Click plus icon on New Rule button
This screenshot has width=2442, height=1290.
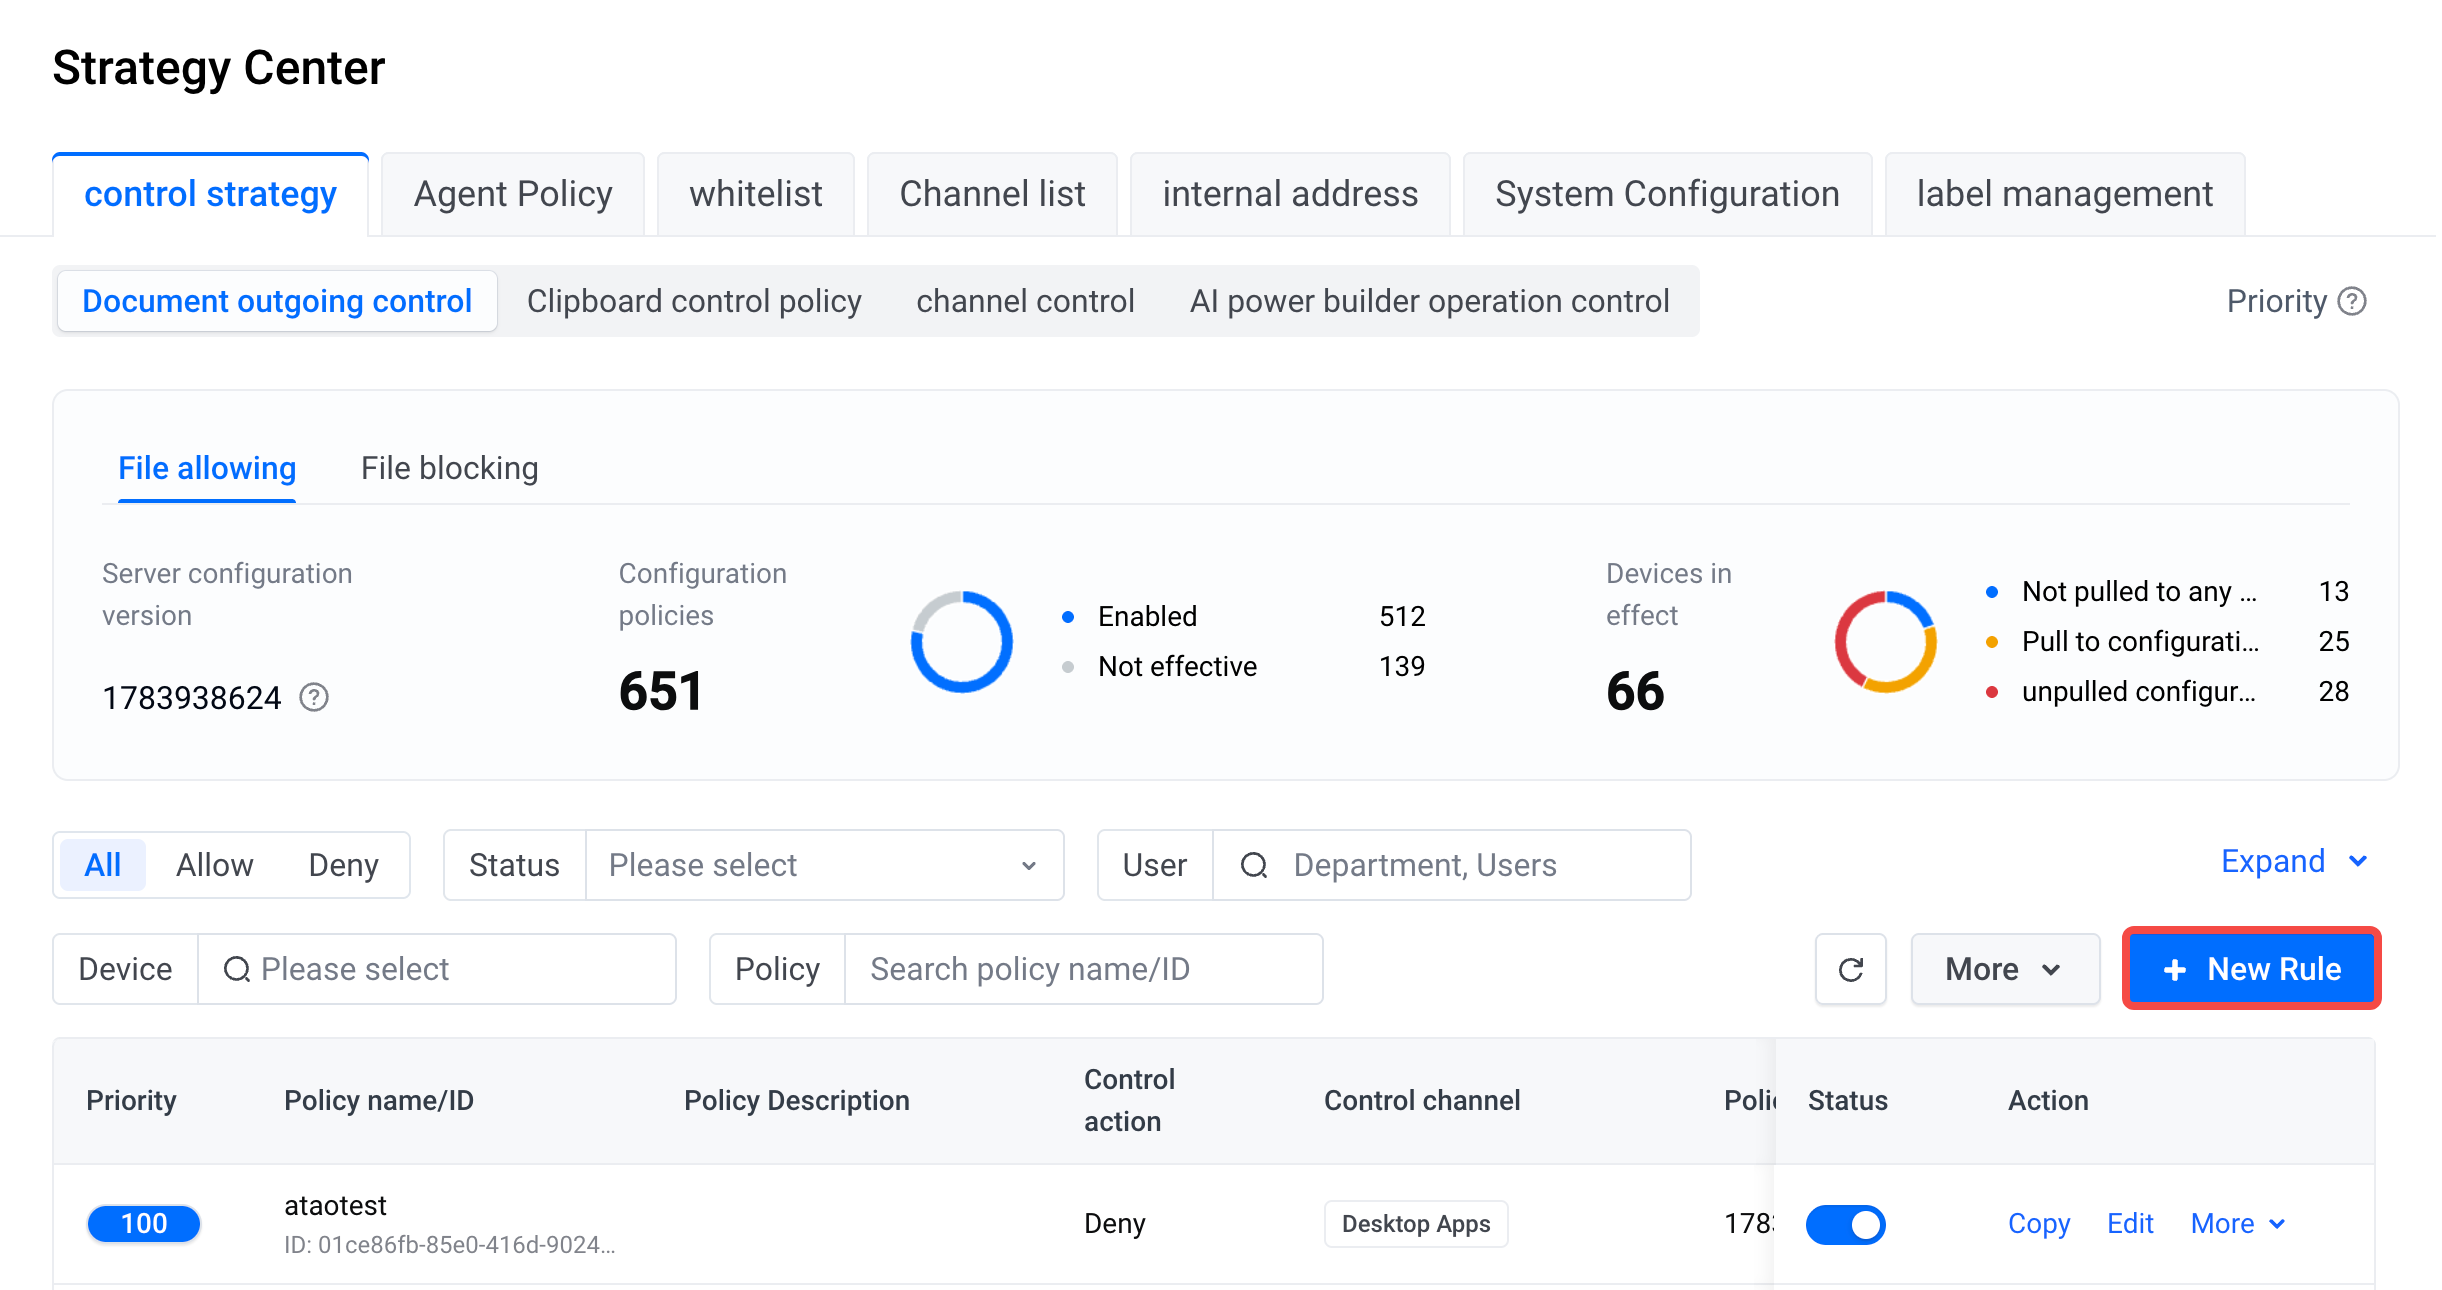2174,970
